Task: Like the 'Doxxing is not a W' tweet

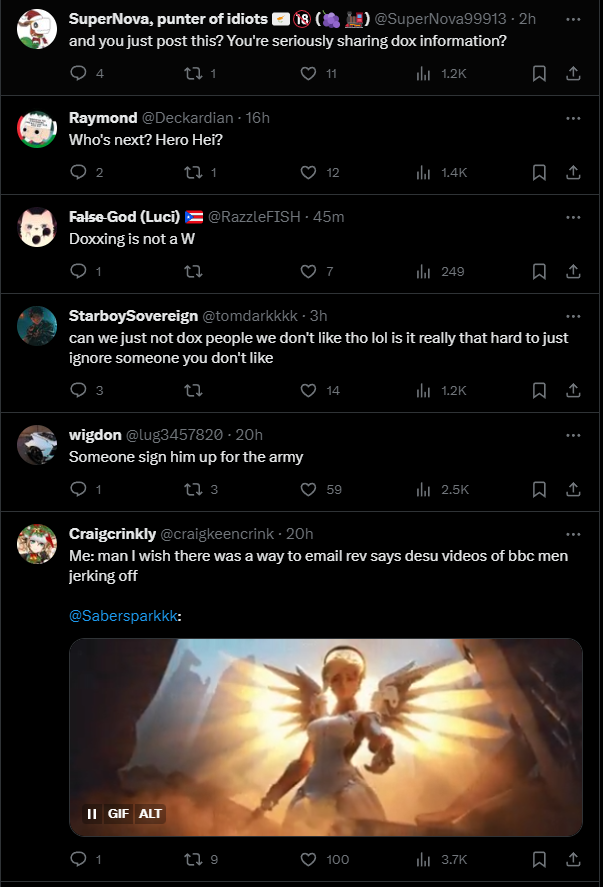Action: tap(309, 271)
